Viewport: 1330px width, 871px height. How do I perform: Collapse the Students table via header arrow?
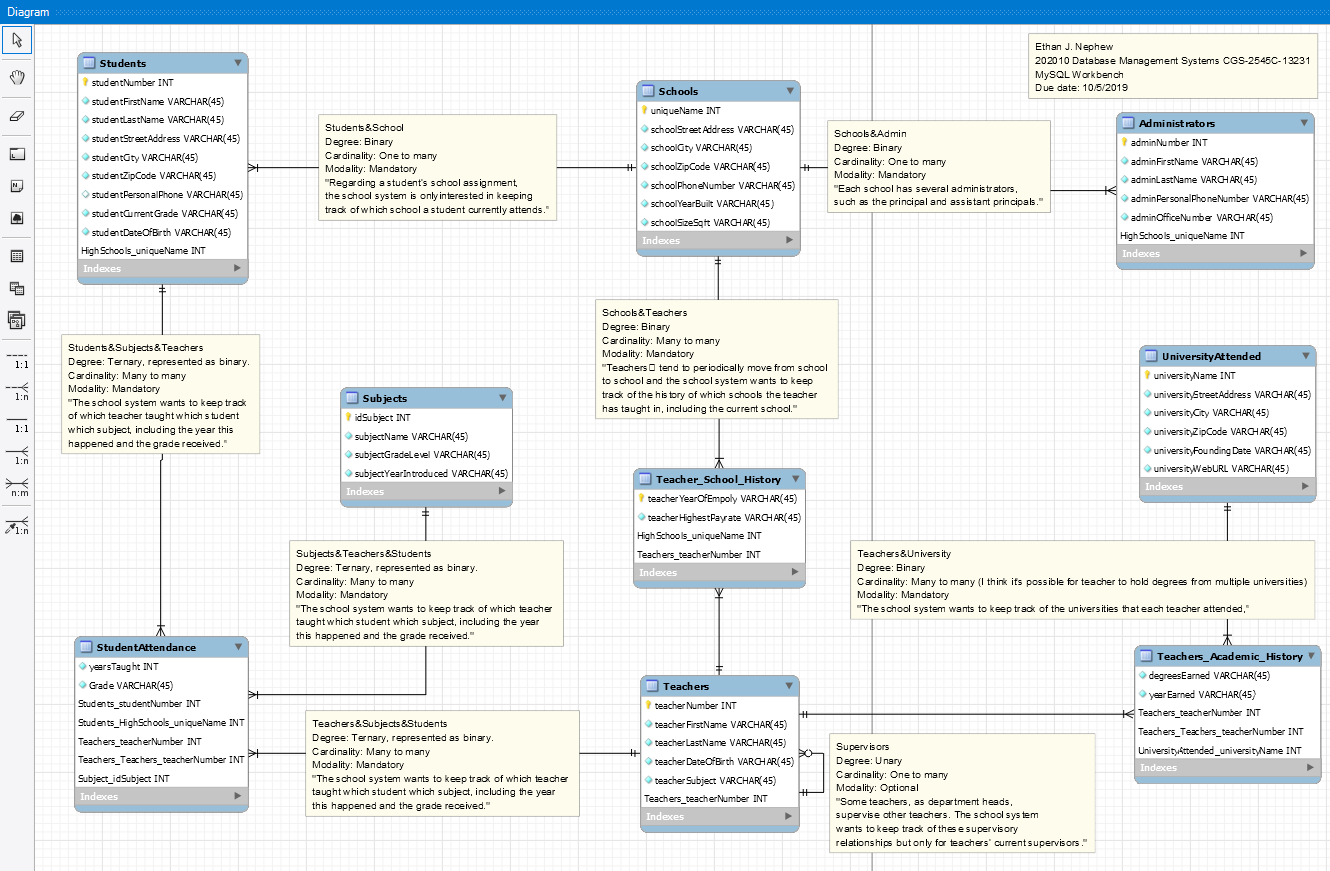[238, 63]
